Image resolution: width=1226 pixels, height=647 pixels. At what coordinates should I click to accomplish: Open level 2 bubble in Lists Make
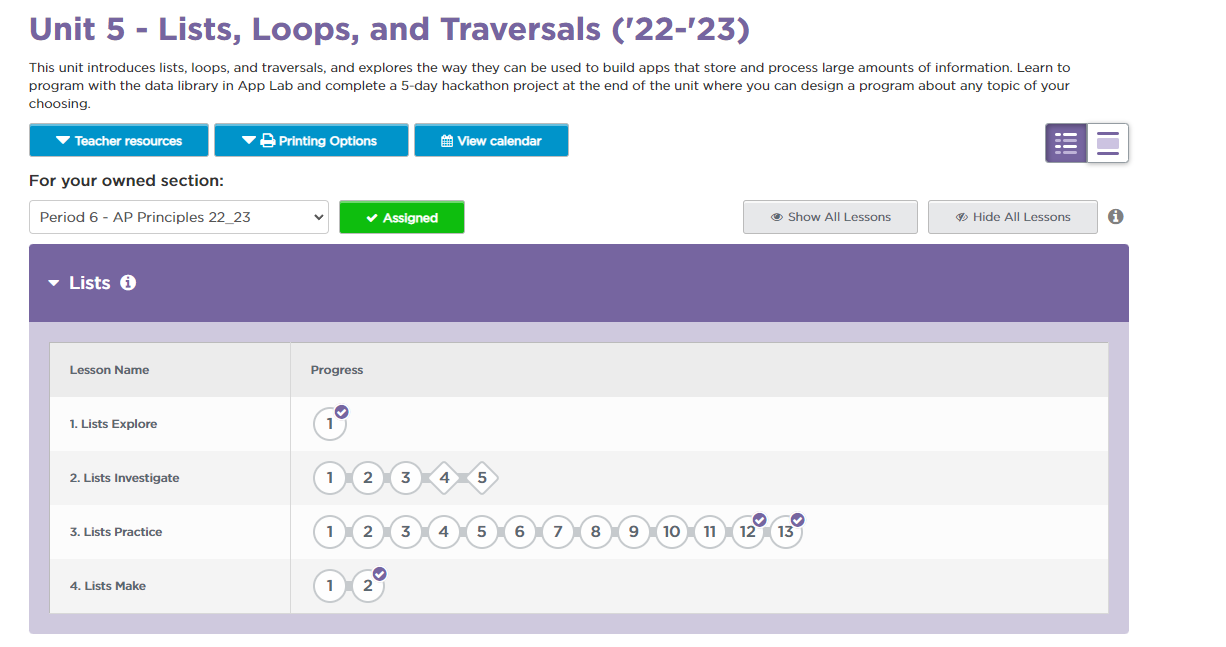pyautogui.click(x=368, y=586)
